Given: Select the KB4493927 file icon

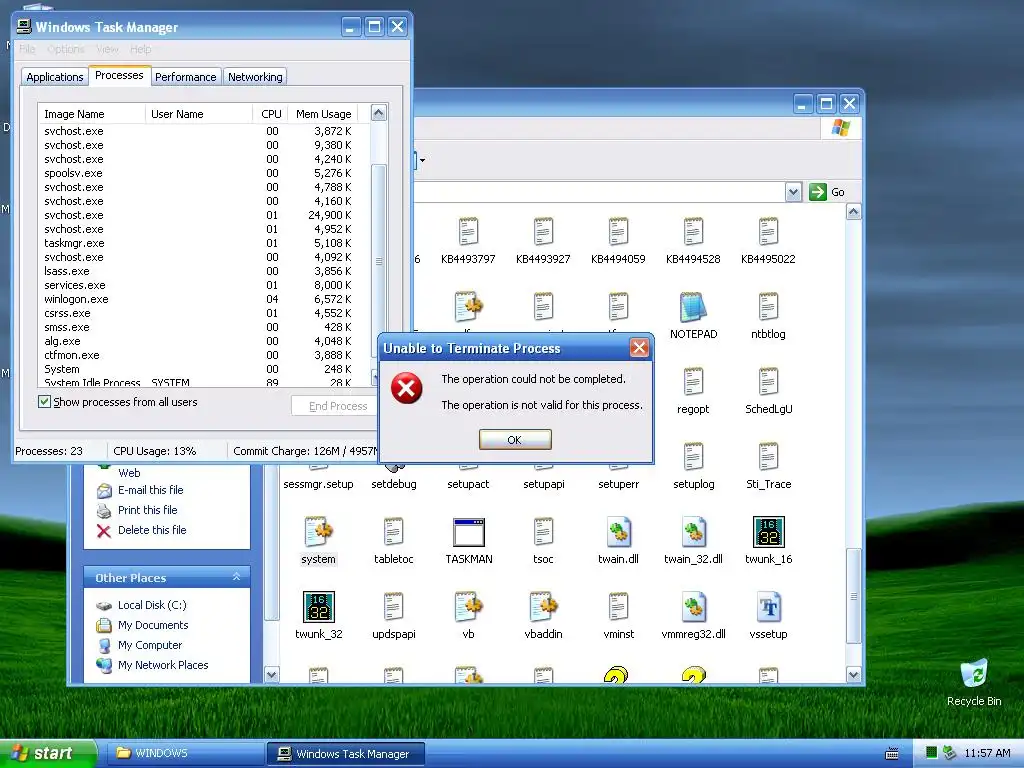Looking at the screenshot, I should point(543,232).
